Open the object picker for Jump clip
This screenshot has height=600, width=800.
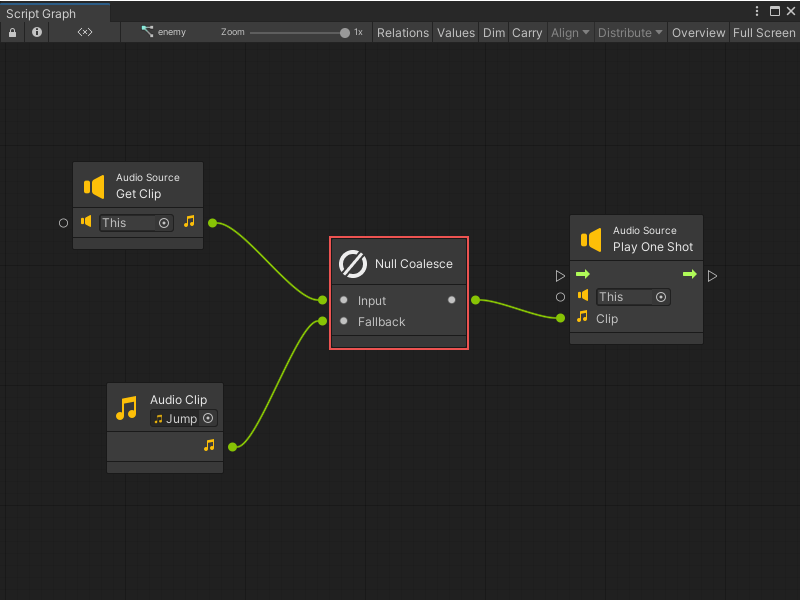point(207,418)
